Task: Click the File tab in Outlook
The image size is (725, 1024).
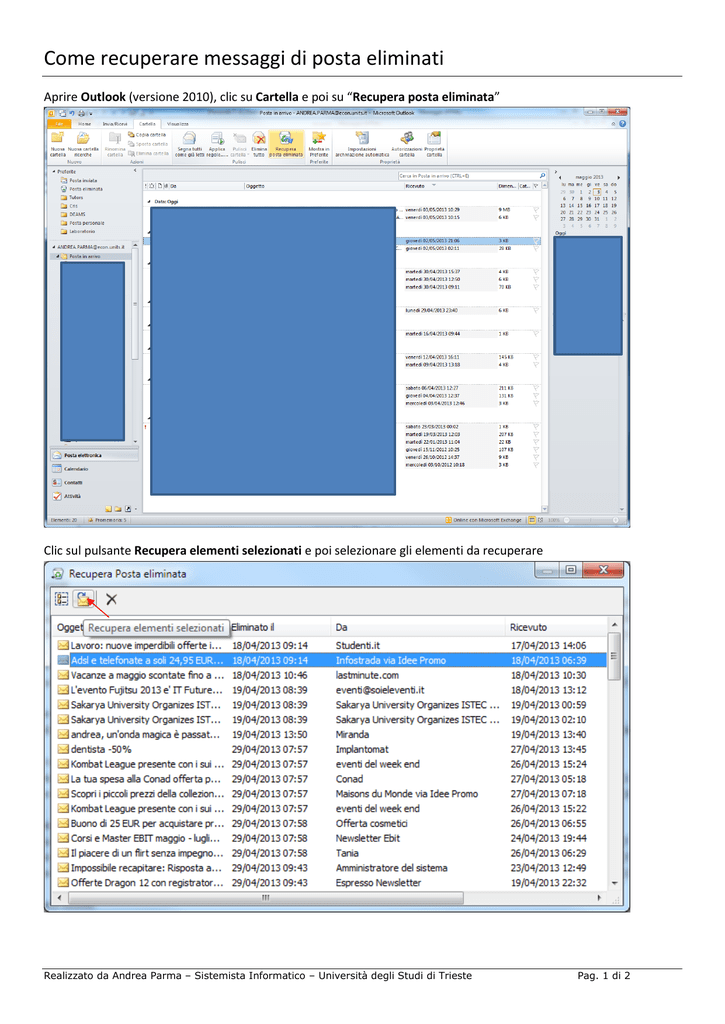Action: tap(59, 123)
